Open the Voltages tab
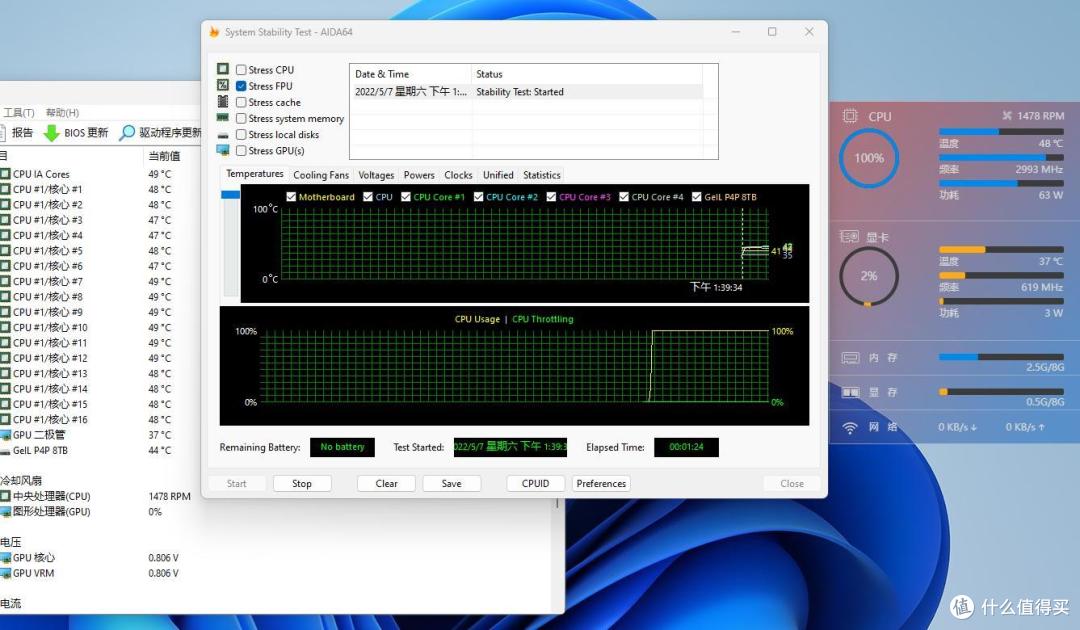The width and height of the screenshot is (1080, 630). 376,175
